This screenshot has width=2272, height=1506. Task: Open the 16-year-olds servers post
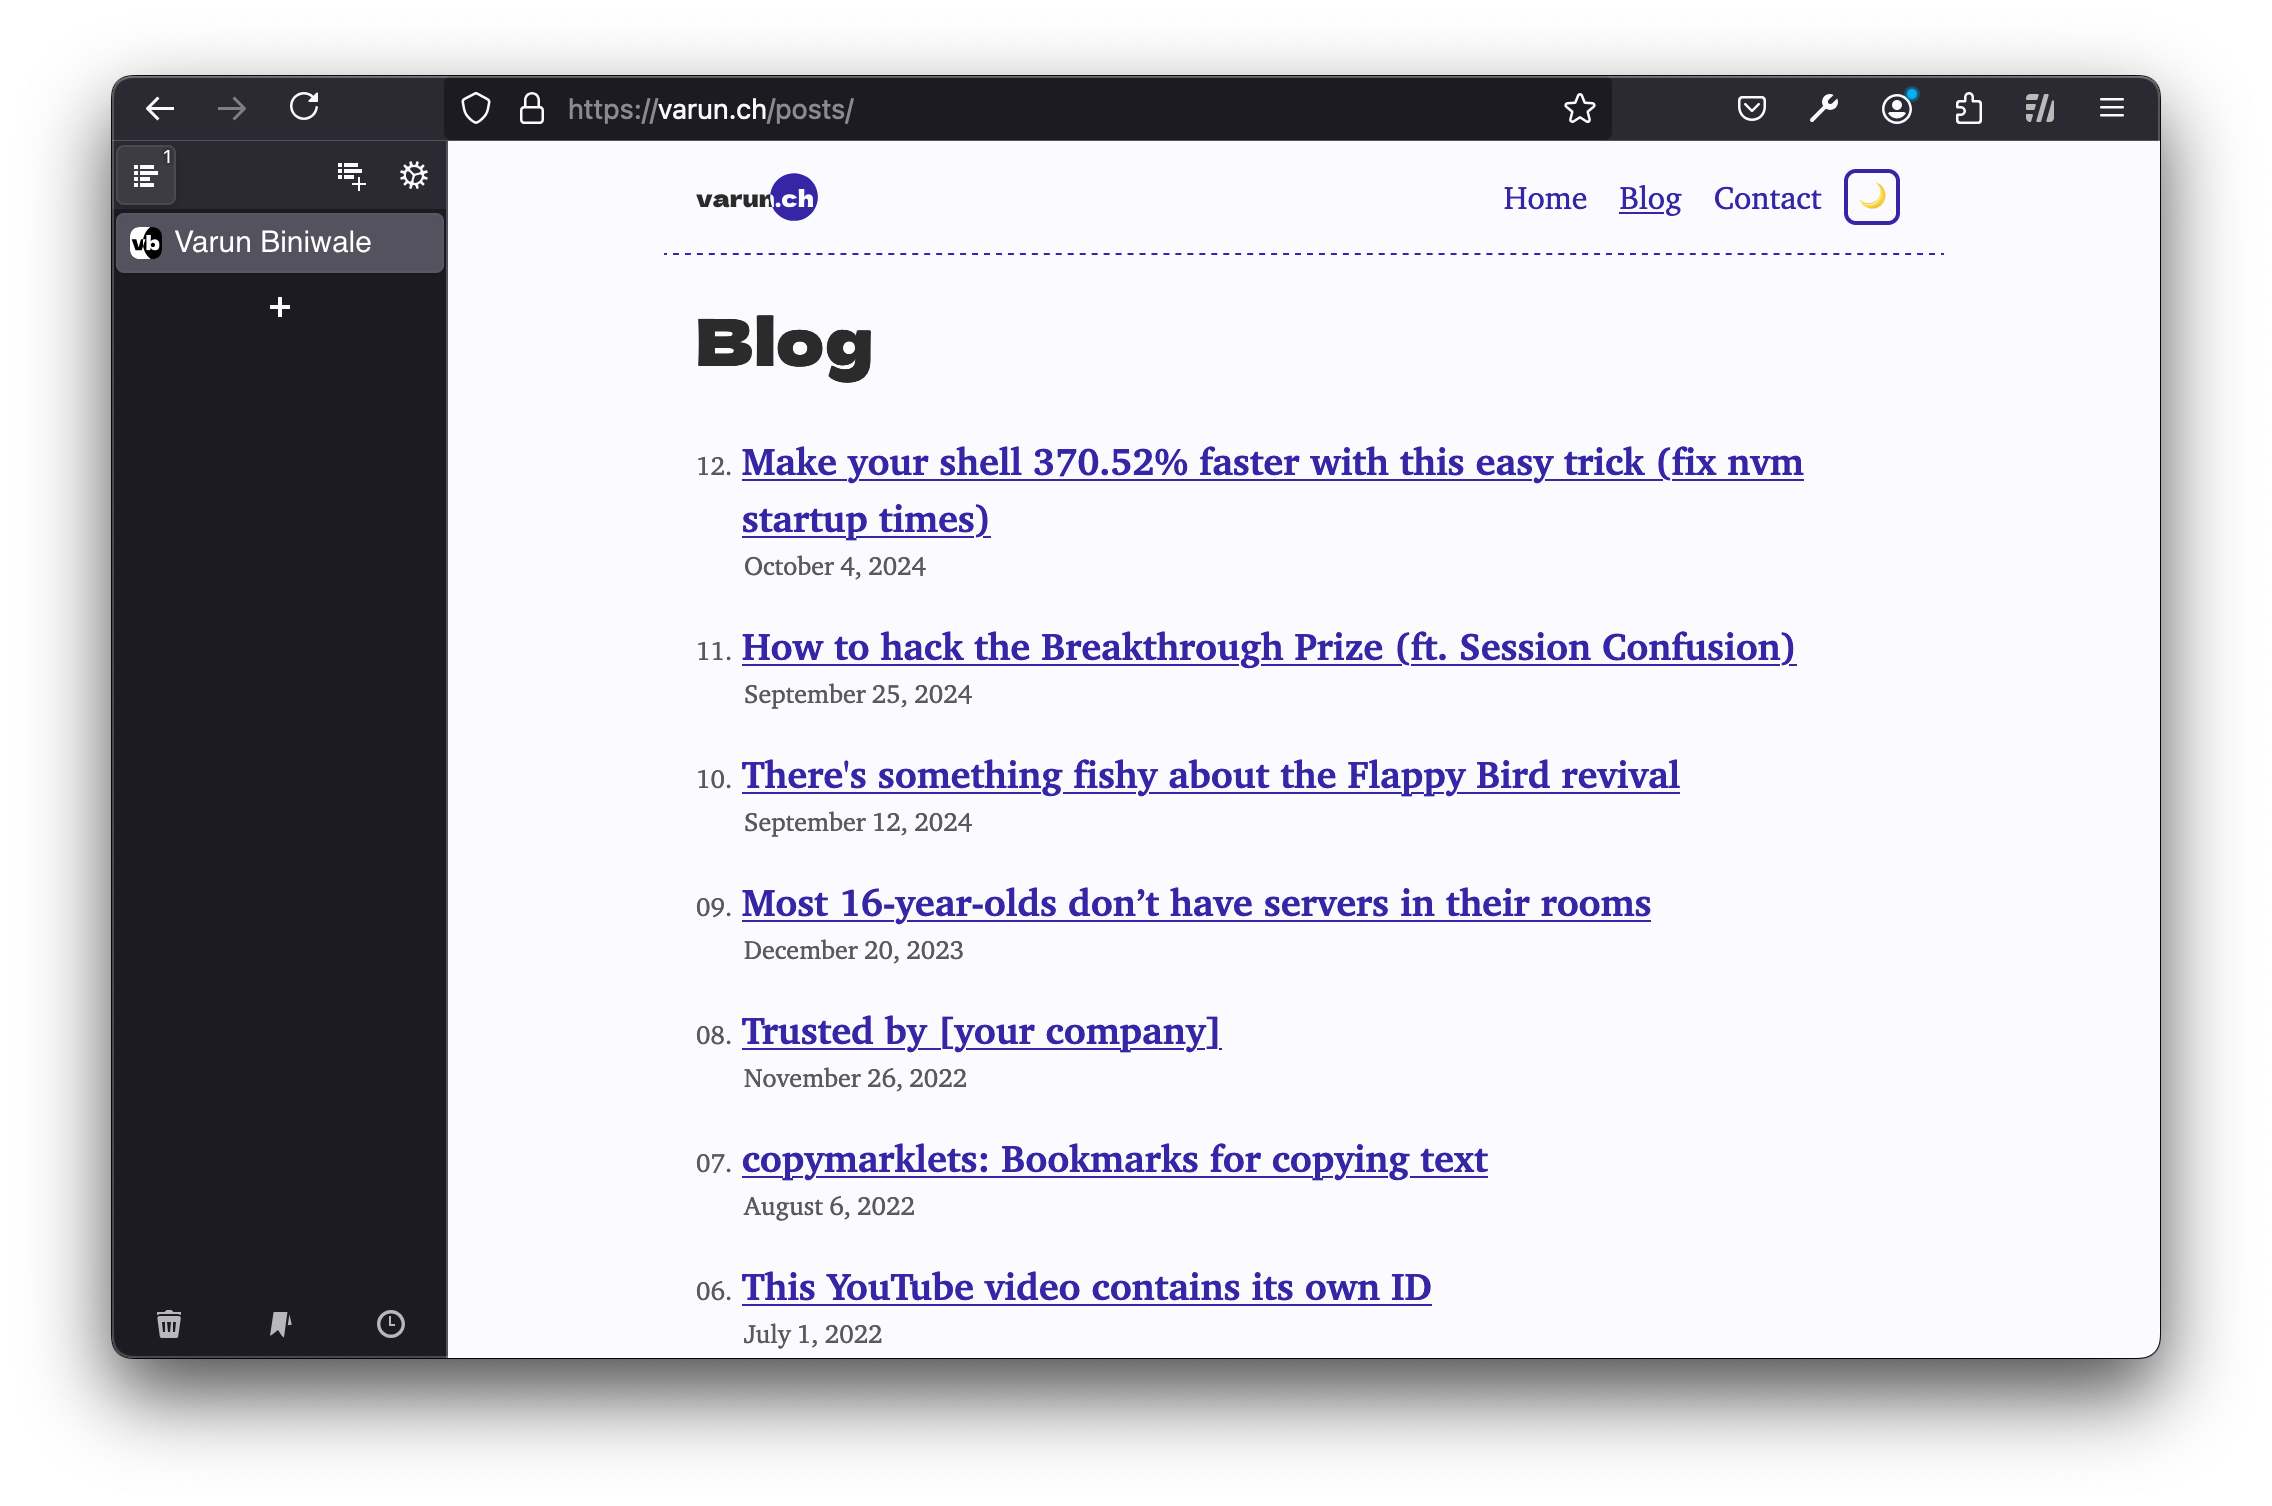[1196, 903]
